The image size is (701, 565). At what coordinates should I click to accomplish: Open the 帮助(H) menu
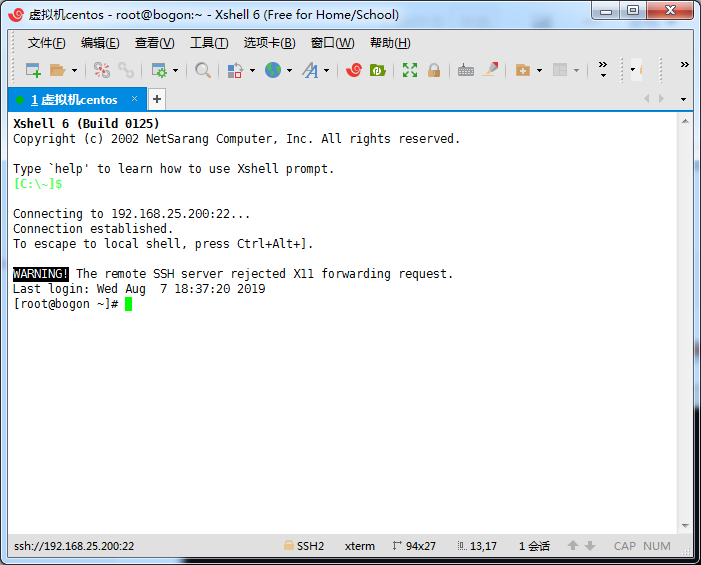click(390, 43)
